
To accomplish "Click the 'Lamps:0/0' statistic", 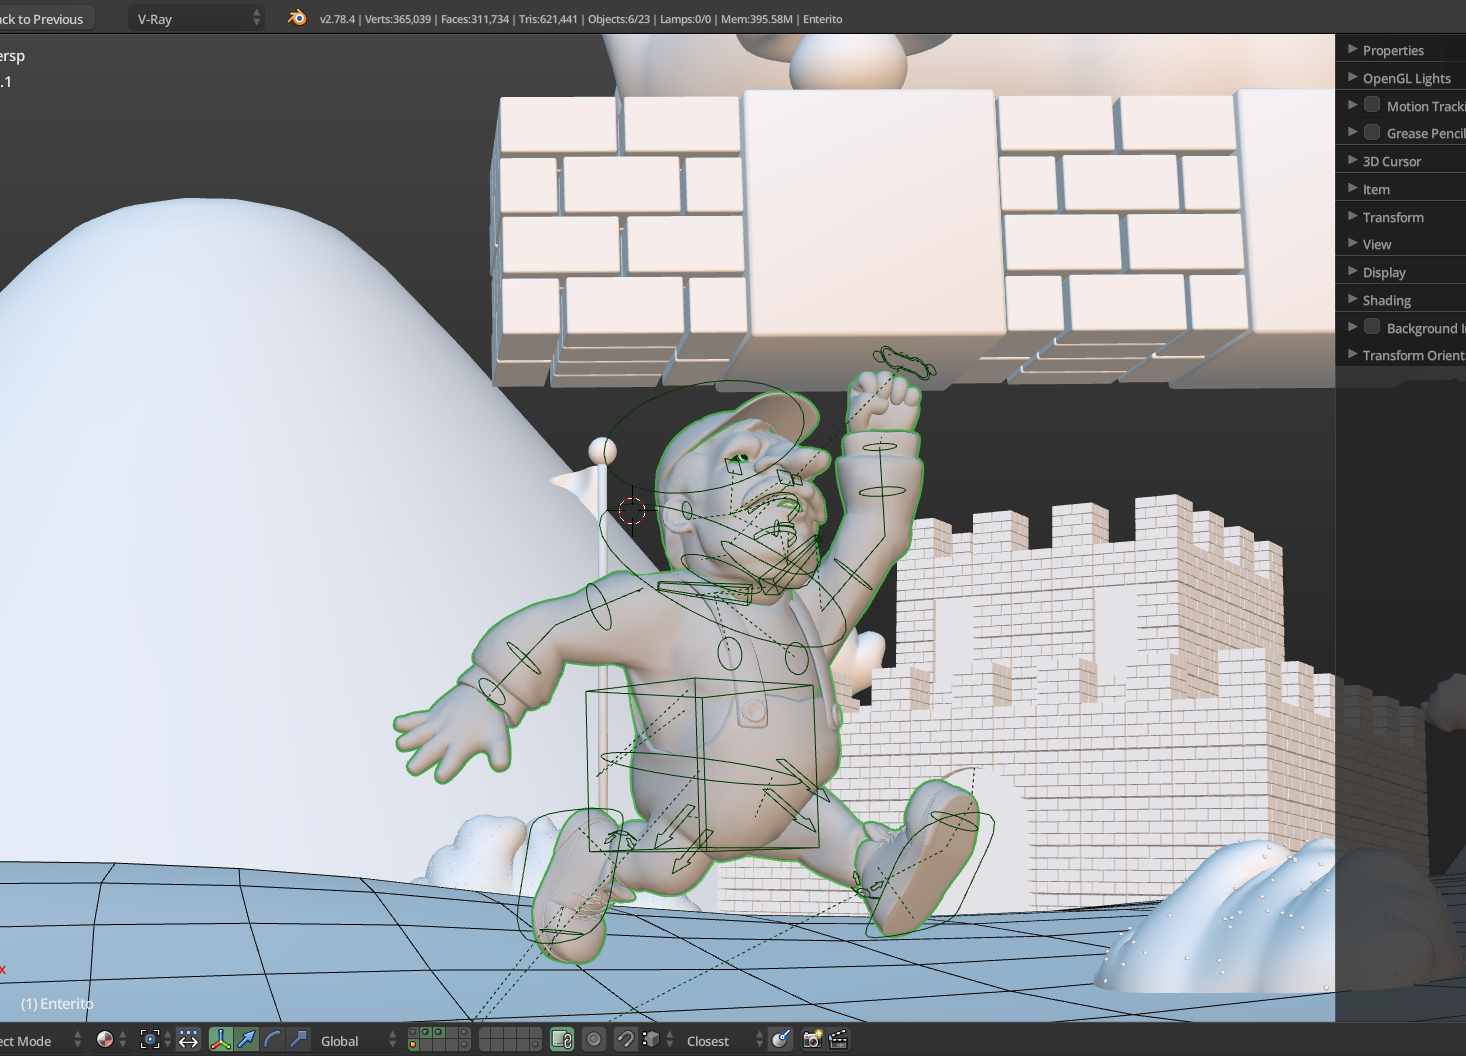I will coord(686,19).
